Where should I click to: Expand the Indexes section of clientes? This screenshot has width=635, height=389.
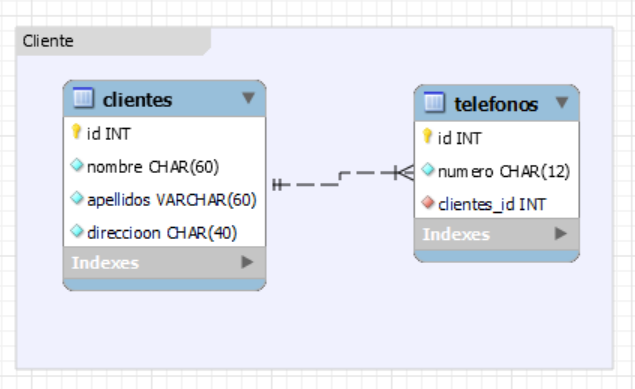coord(247,262)
